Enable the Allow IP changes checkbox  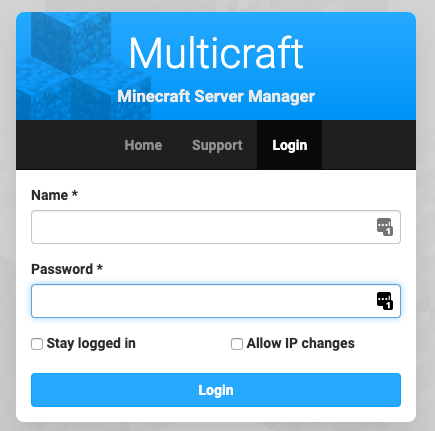pyautogui.click(x=237, y=344)
